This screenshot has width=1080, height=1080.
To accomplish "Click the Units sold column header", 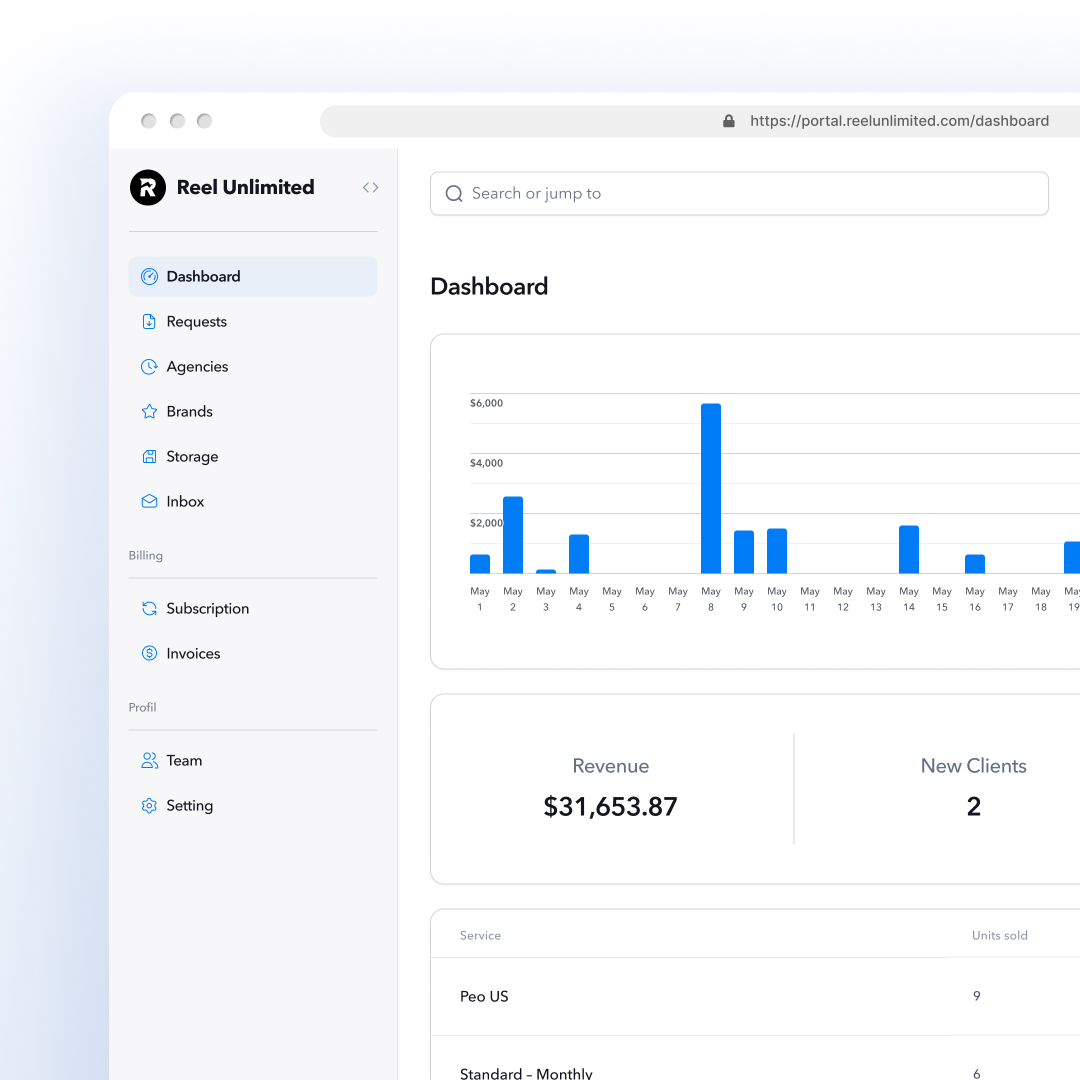I will click(999, 935).
